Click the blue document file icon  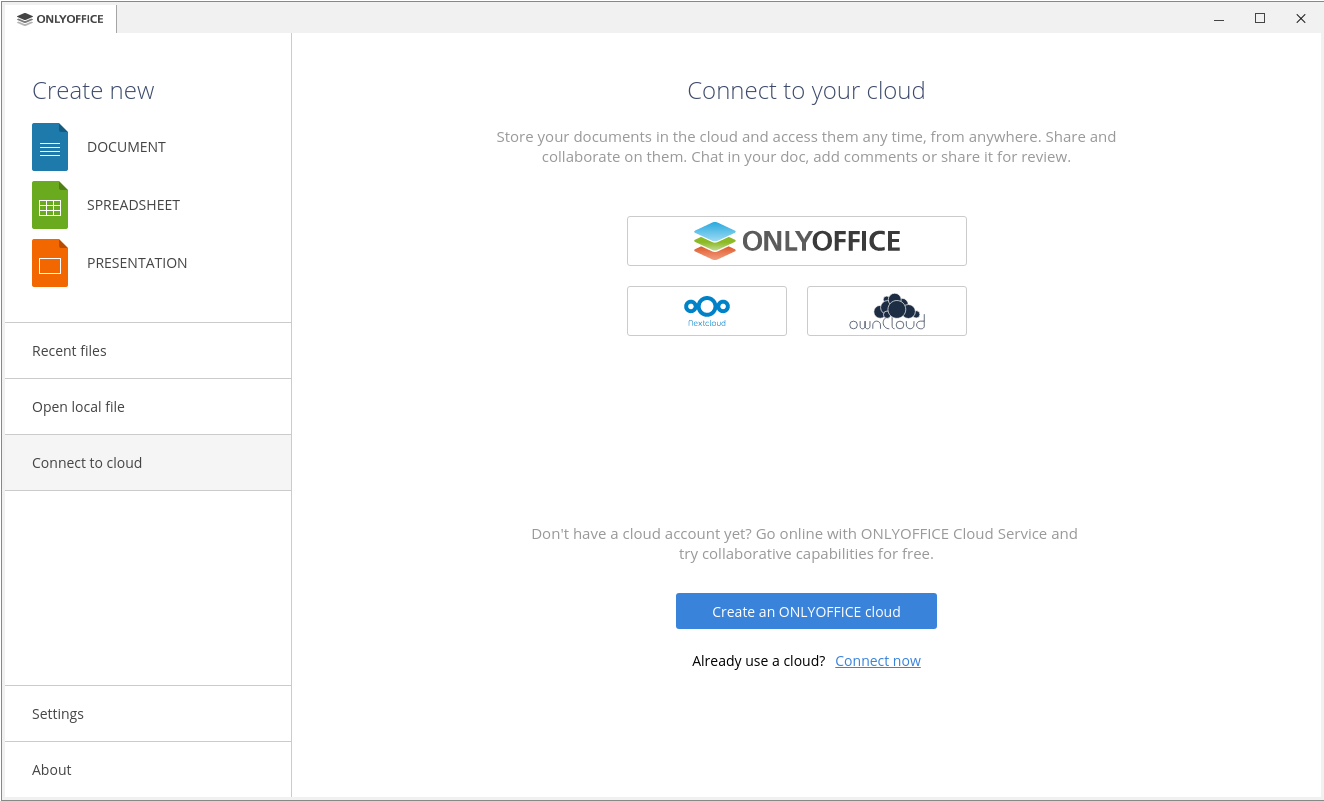(x=50, y=147)
